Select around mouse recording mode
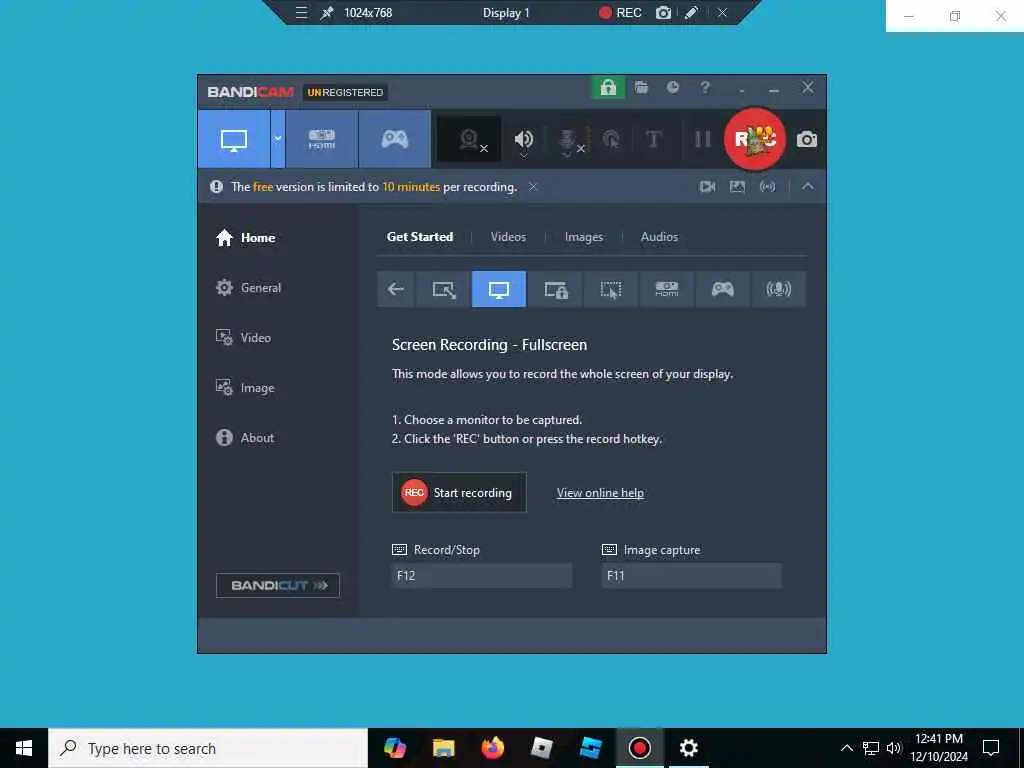 611,289
